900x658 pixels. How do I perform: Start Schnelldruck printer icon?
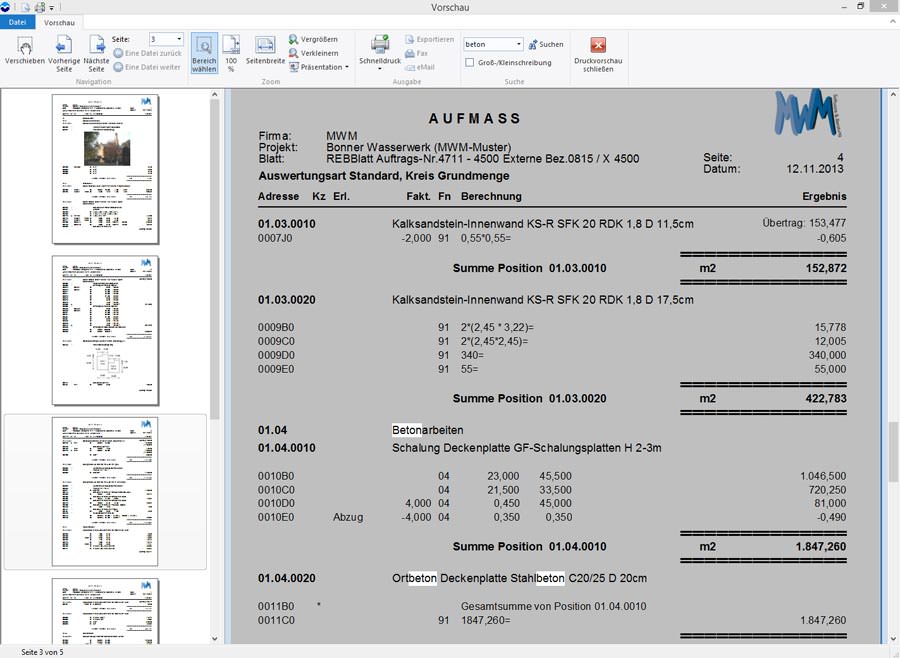click(379, 45)
